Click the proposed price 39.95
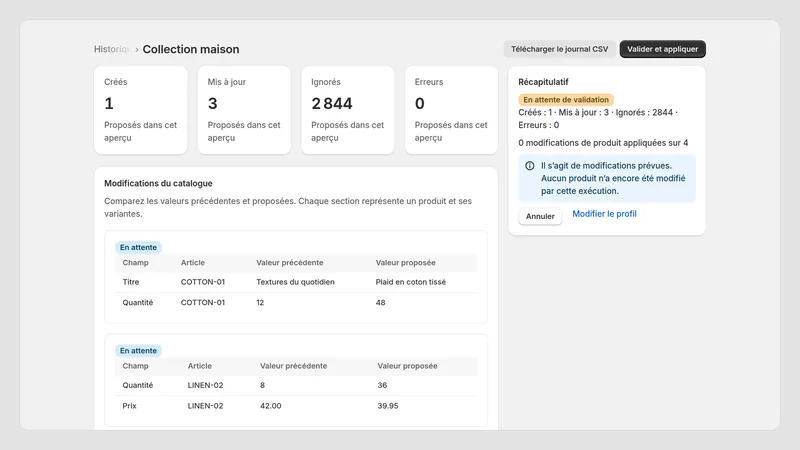 pyautogui.click(x=388, y=406)
